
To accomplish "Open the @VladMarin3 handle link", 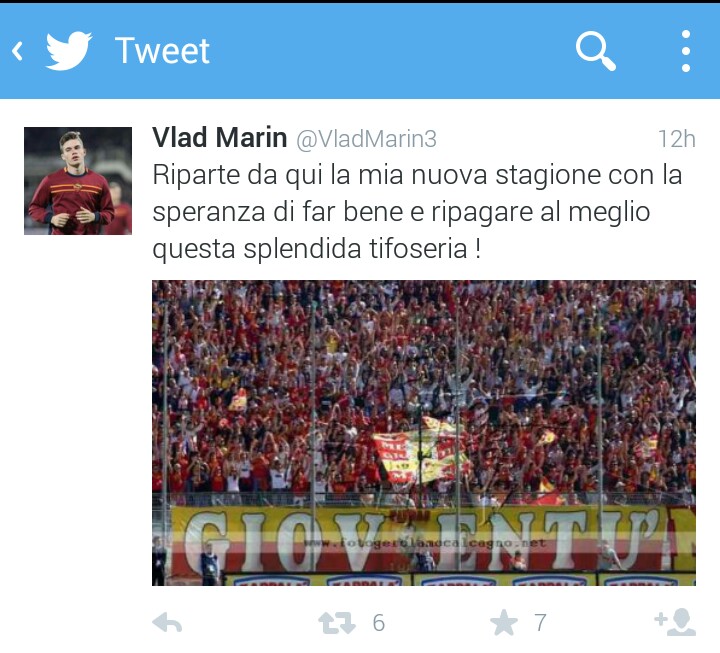I will point(366,139).
